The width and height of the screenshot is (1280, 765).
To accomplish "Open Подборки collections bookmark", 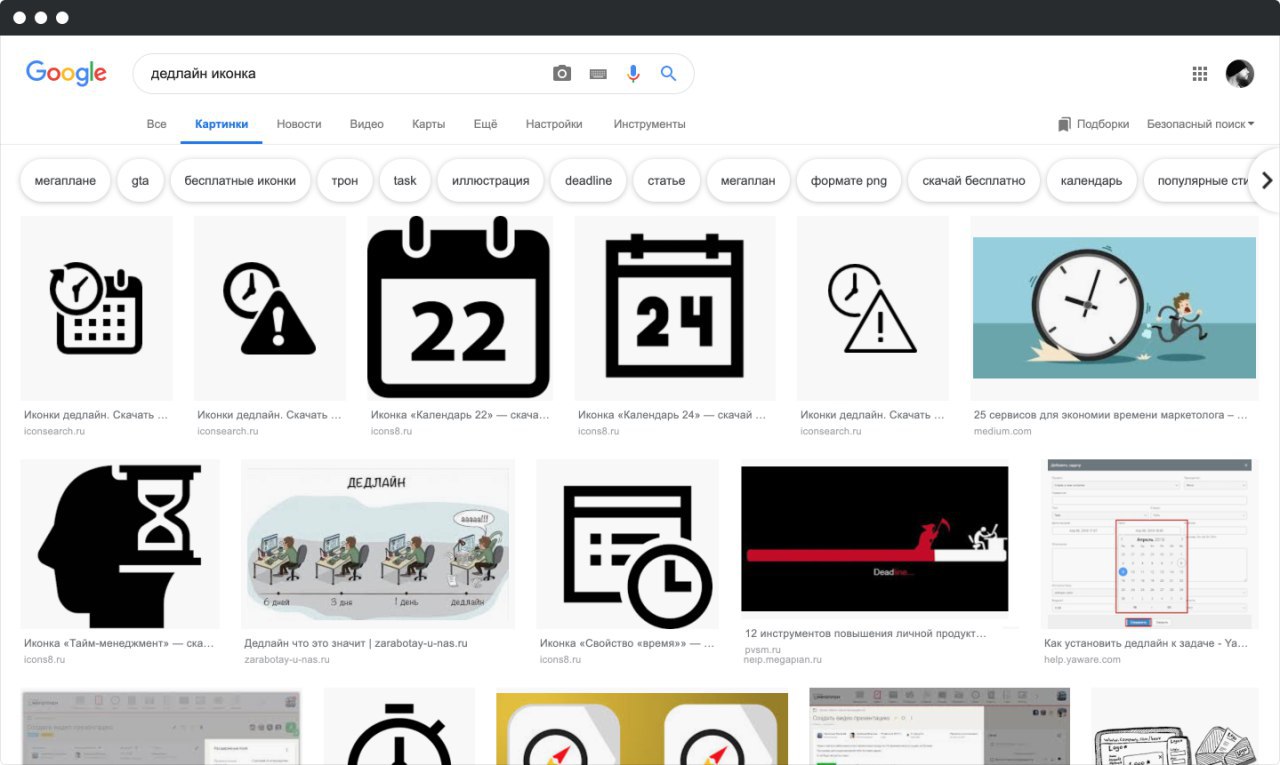I will [x=1094, y=124].
